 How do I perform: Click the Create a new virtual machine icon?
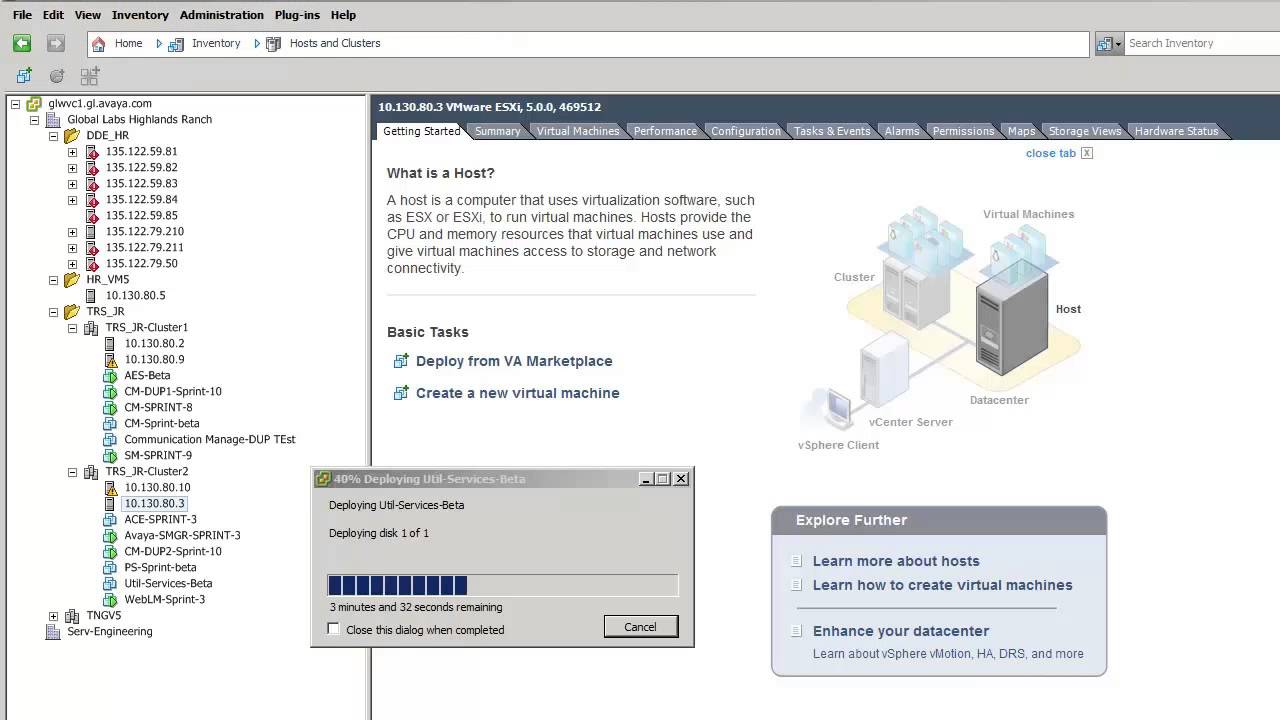pyautogui.click(x=401, y=393)
